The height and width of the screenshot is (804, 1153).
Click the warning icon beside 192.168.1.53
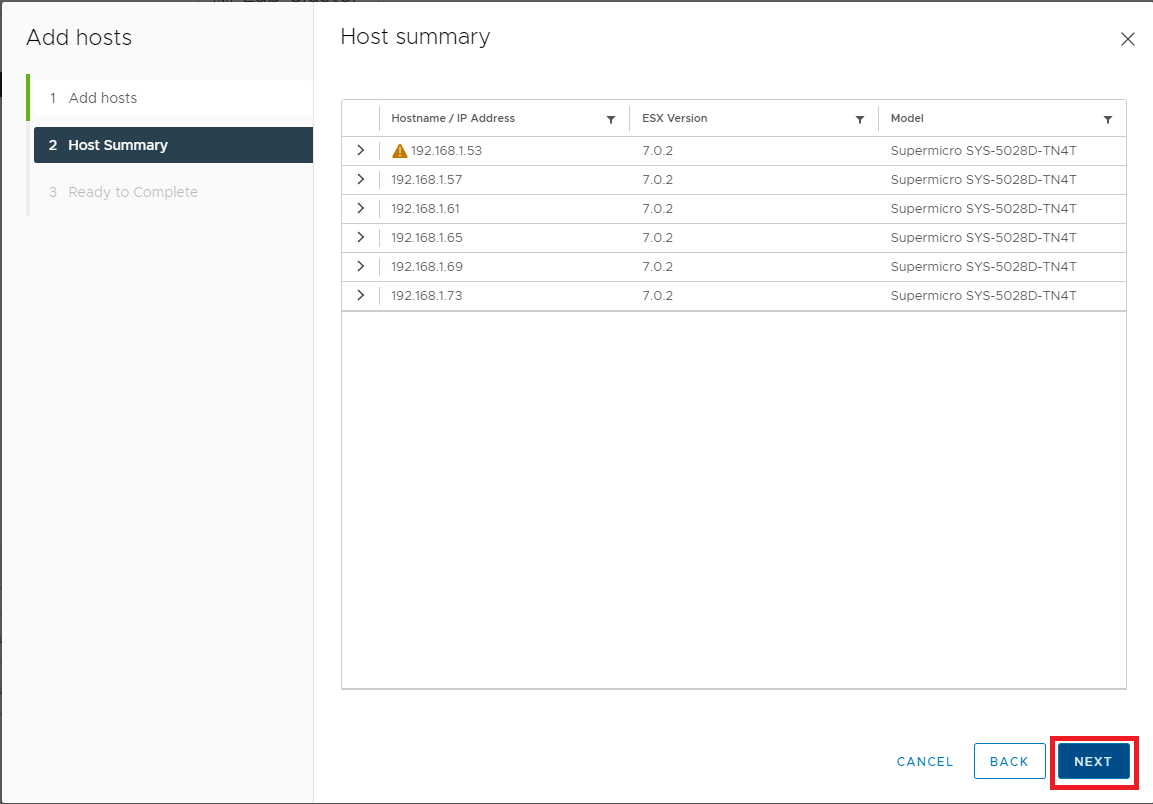400,151
